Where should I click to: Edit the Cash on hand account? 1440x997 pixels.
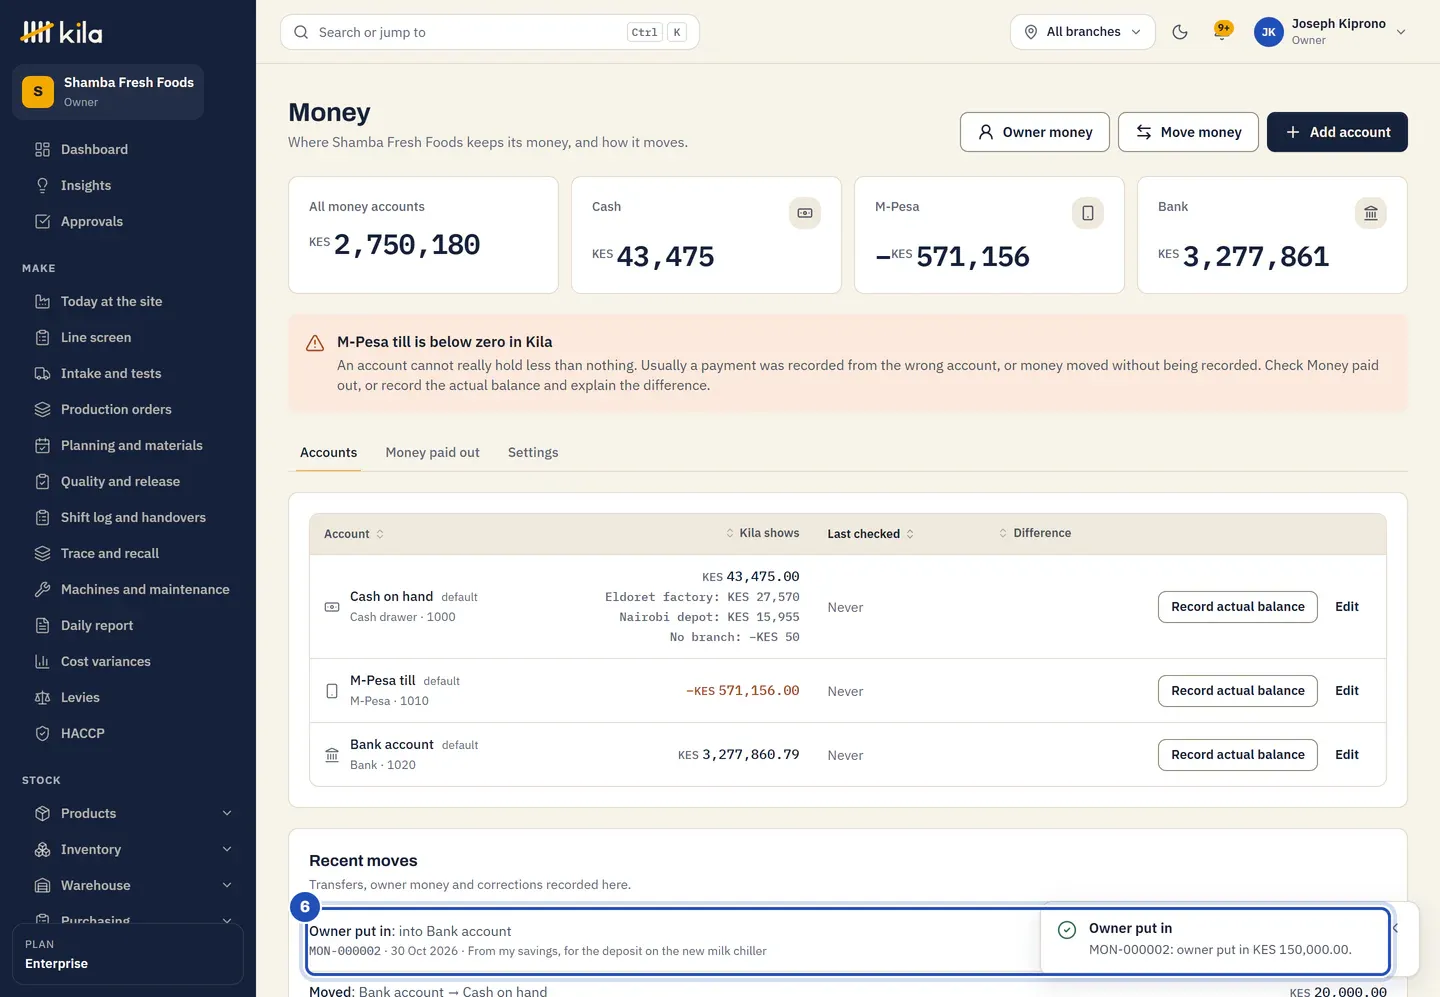[1347, 607]
